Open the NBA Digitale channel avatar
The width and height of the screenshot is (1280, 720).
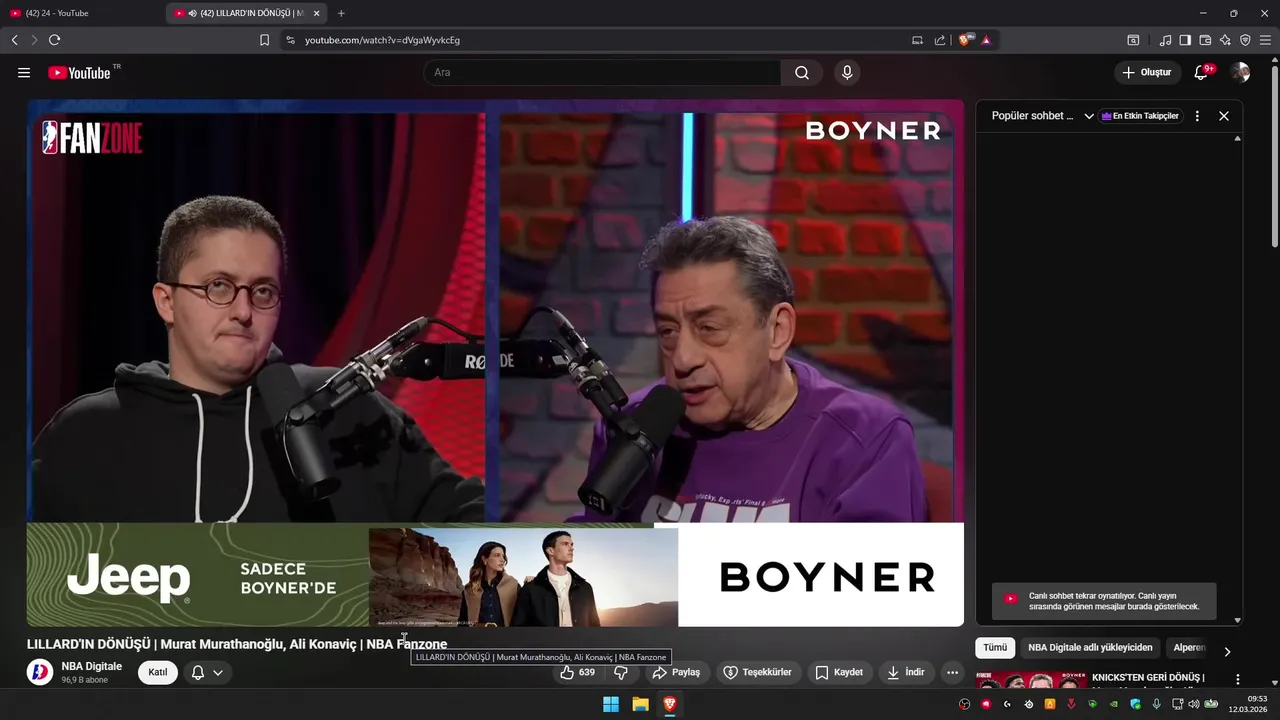[x=40, y=672]
